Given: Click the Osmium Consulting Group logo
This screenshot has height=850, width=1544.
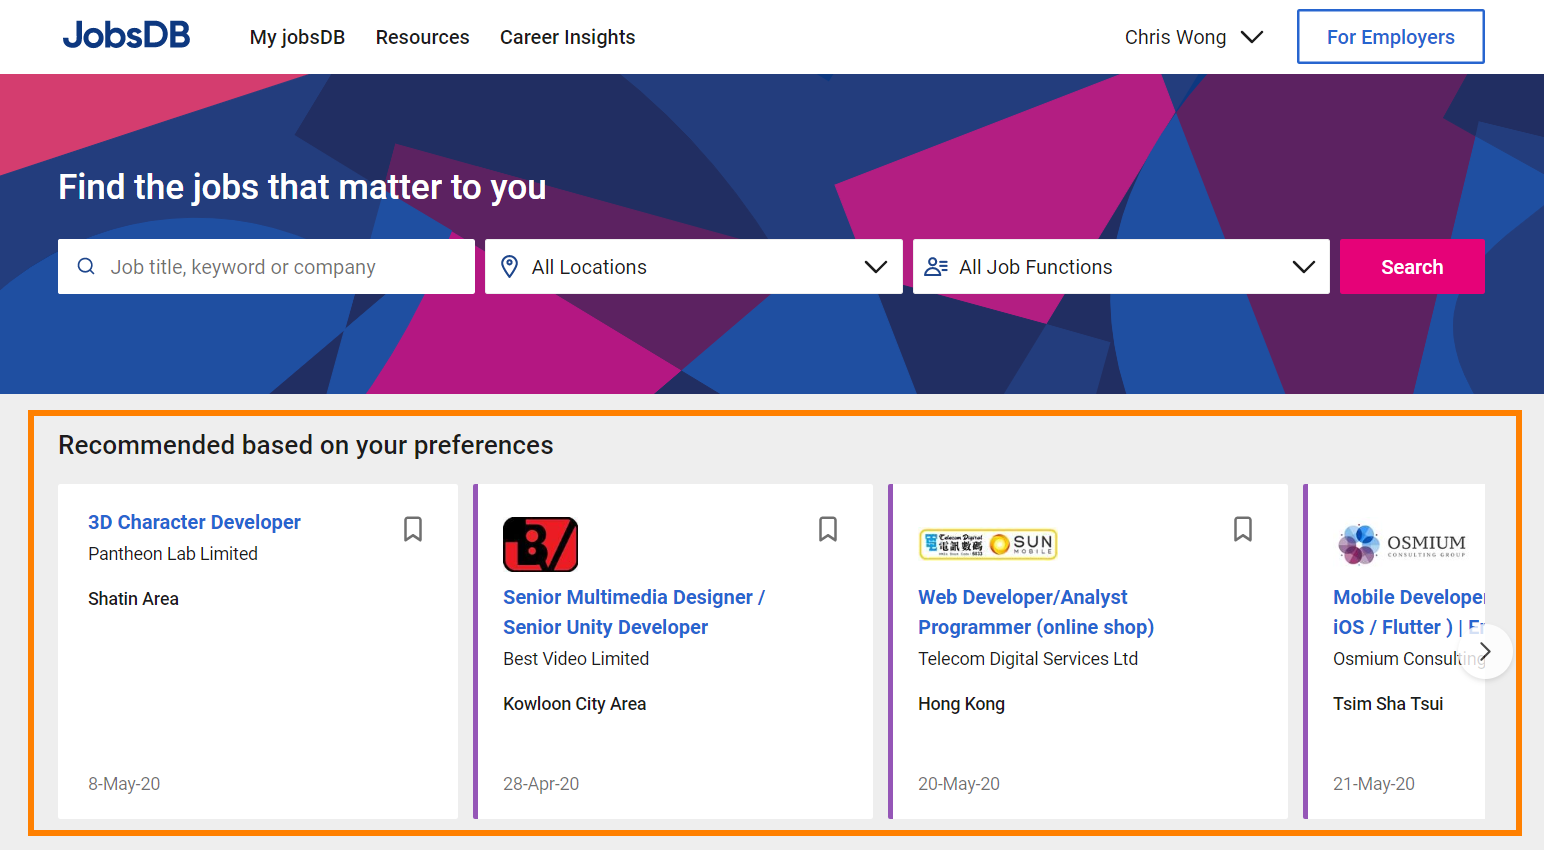Looking at the screenshot, I should tap(1402, 544).
